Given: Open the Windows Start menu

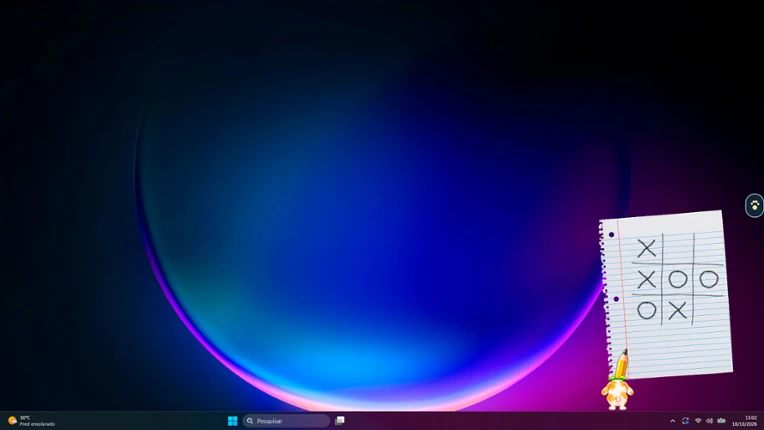Looking at the screenshot, I should (x=232, y=421).
